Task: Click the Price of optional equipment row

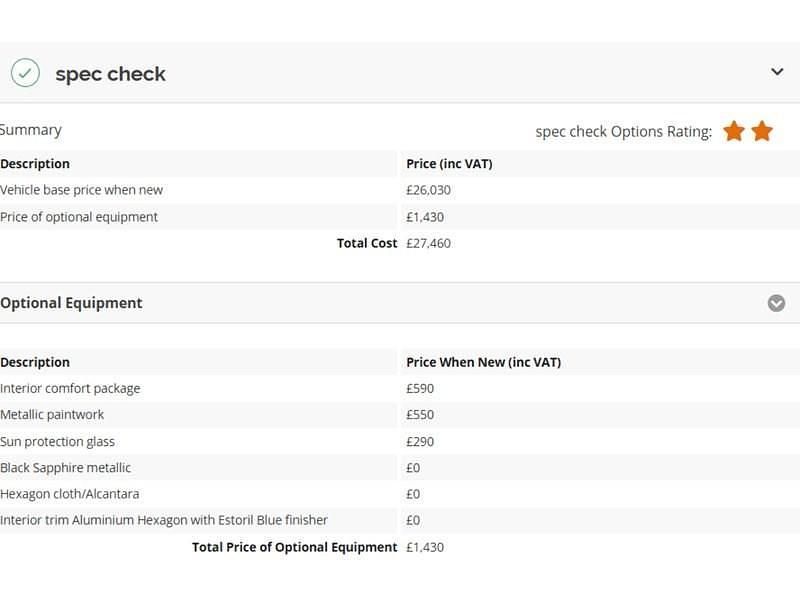Action: coord(79,217)
